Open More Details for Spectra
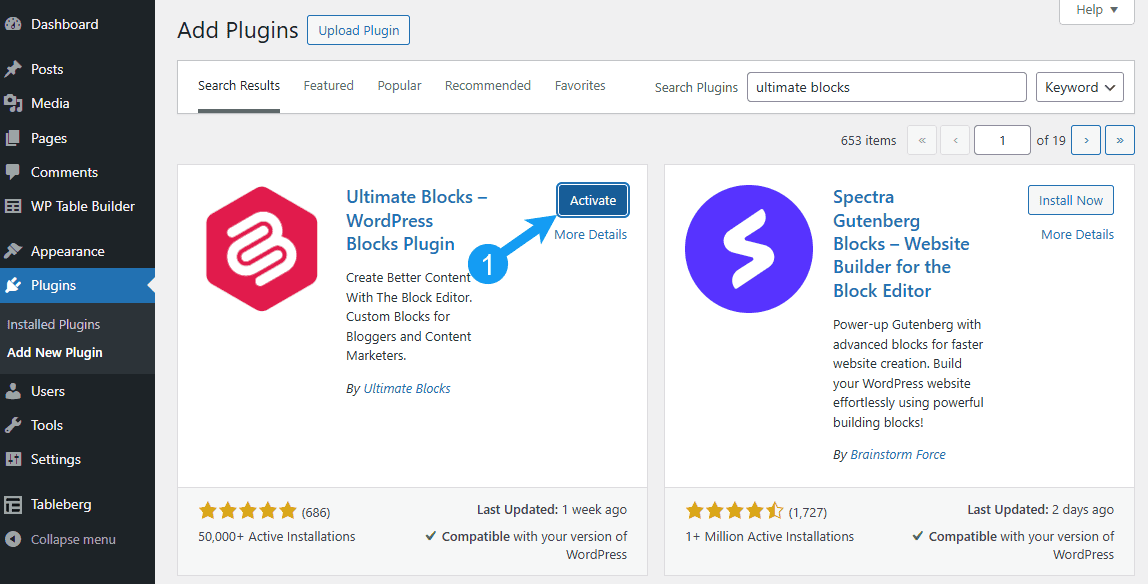This screenshot has width=1148, height=584. pos(1078,235)
